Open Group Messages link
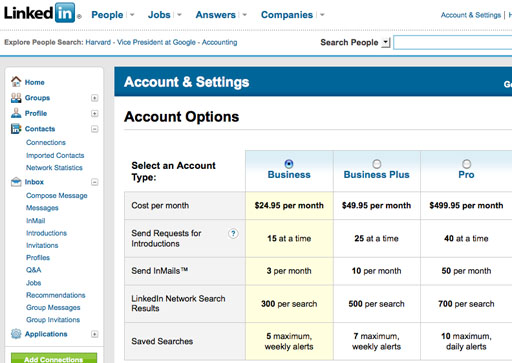The height and width of the screenshot is (363, 512). coord(53,307)
